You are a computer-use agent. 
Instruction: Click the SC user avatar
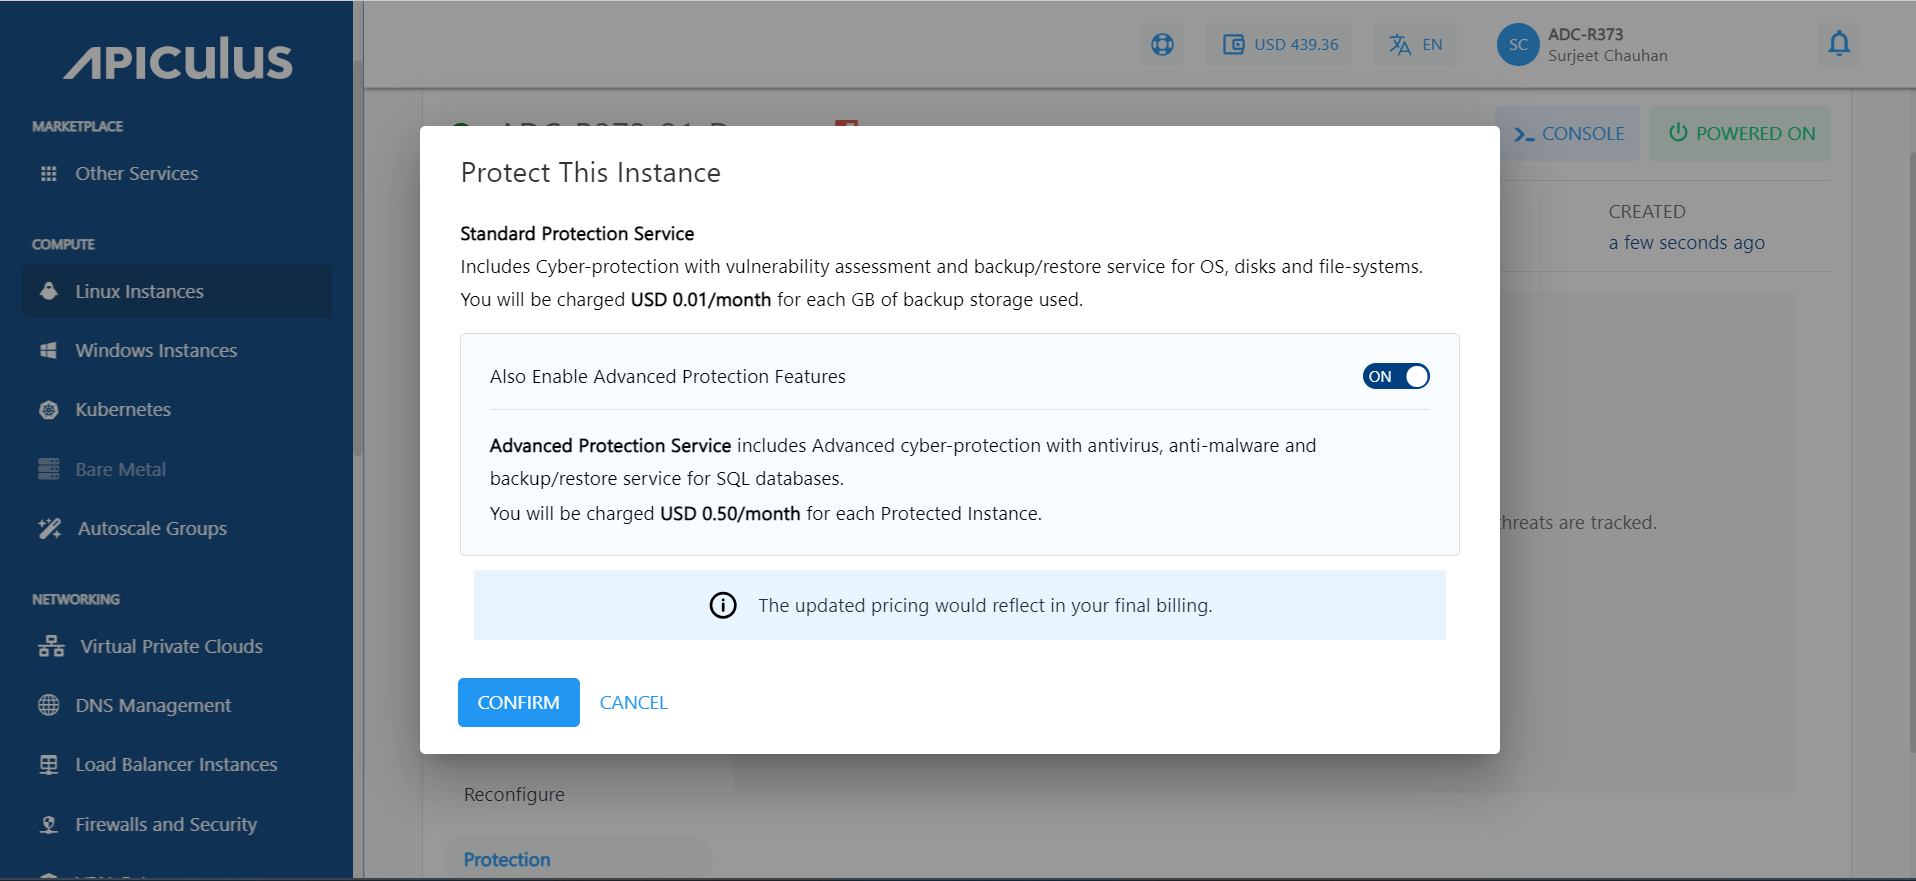1517,44
